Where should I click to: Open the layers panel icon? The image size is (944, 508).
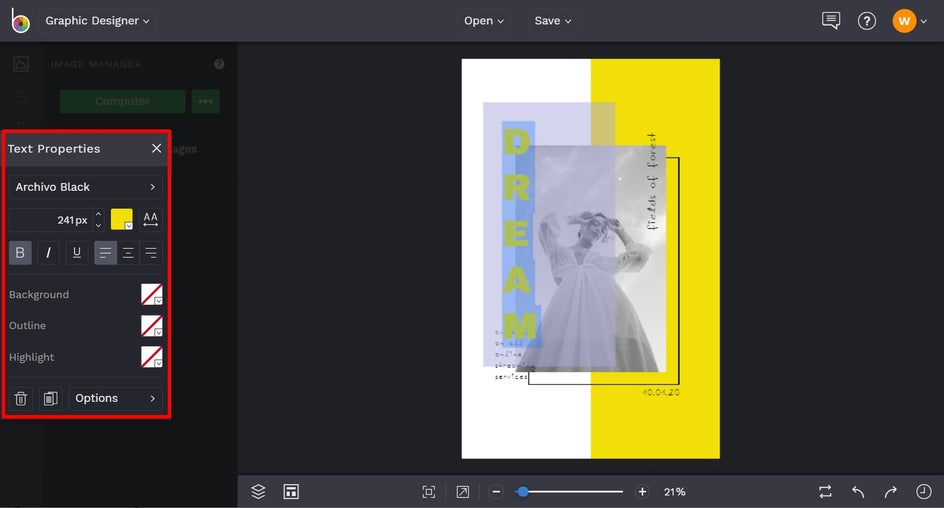(258, 492)
